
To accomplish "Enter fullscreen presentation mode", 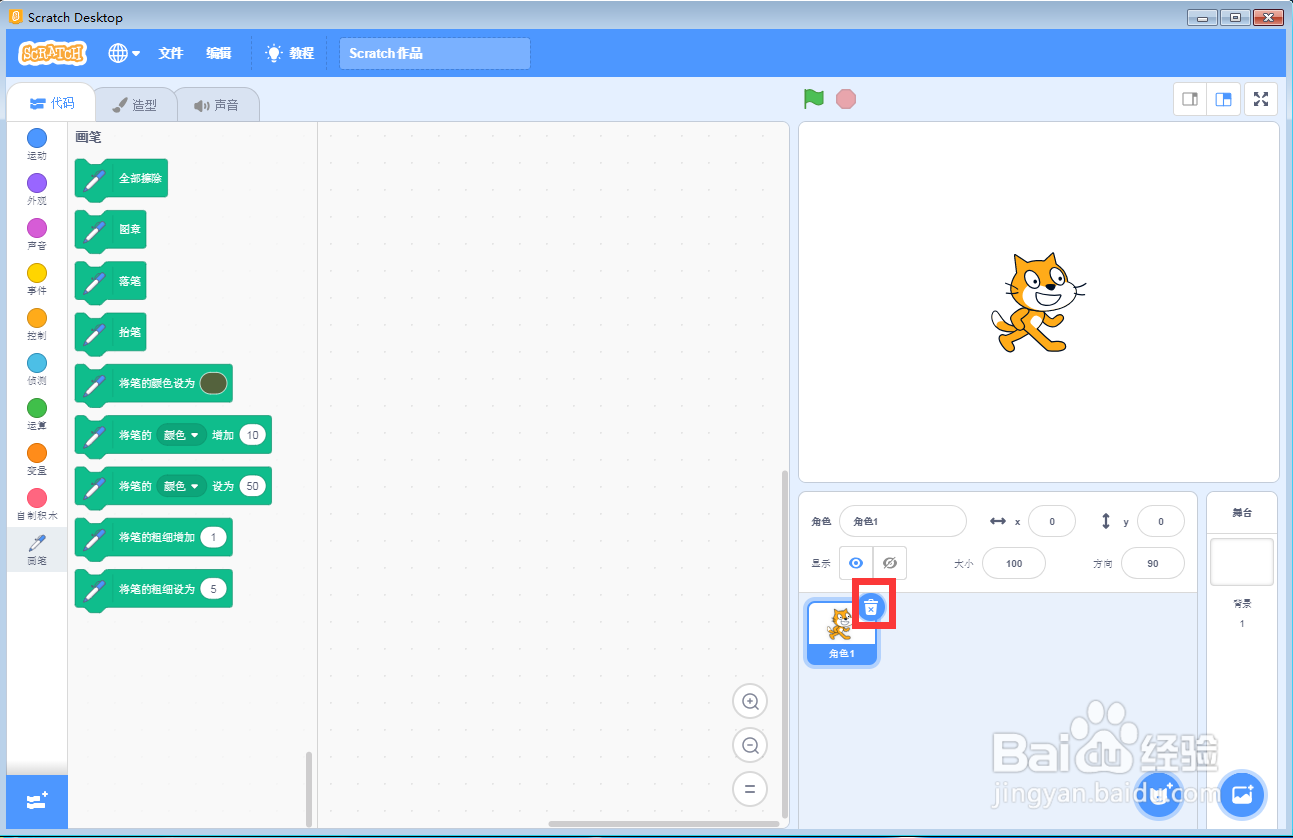I will [x=1260, y=99].
